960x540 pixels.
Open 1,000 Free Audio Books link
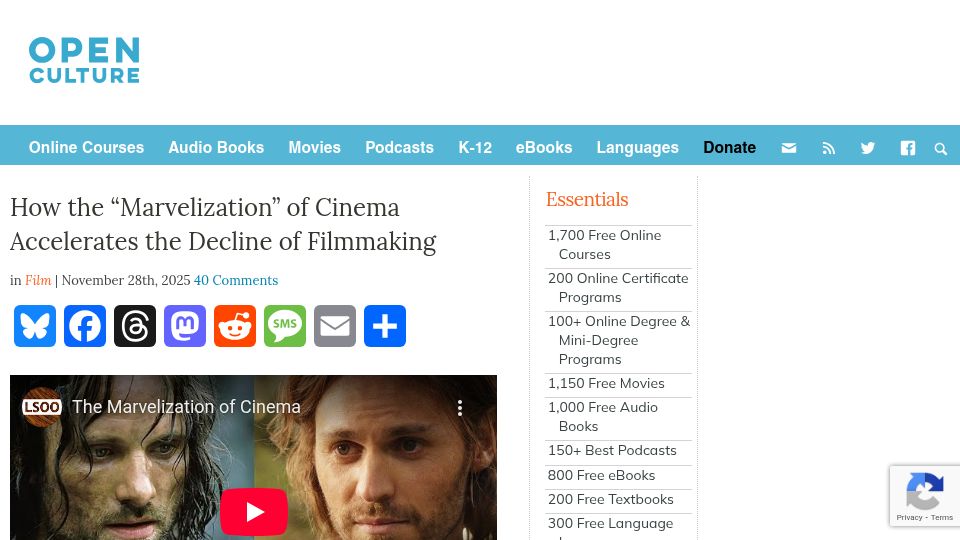(x=602, y=417)
